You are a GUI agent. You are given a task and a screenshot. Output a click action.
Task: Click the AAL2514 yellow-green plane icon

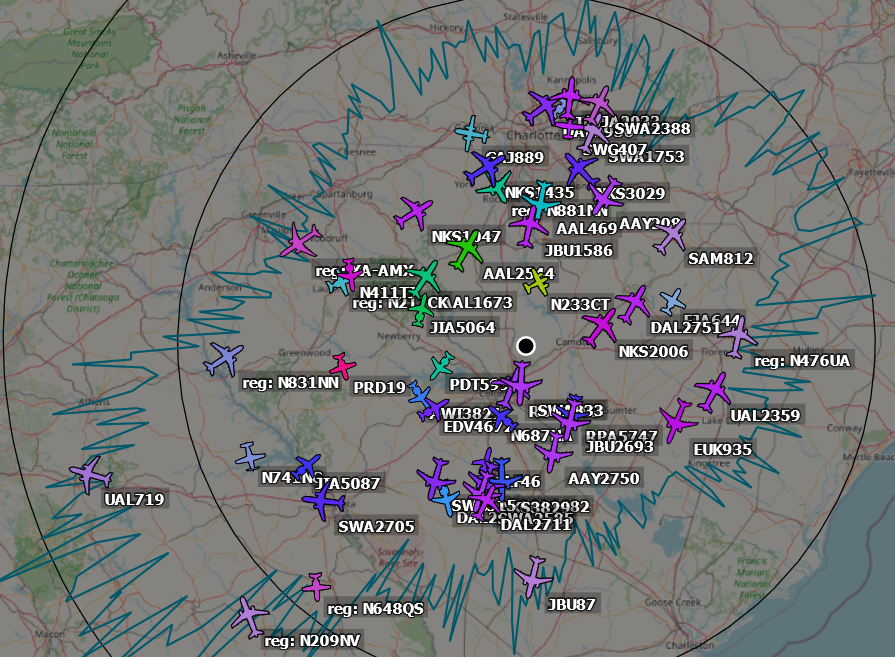point(537,283)
